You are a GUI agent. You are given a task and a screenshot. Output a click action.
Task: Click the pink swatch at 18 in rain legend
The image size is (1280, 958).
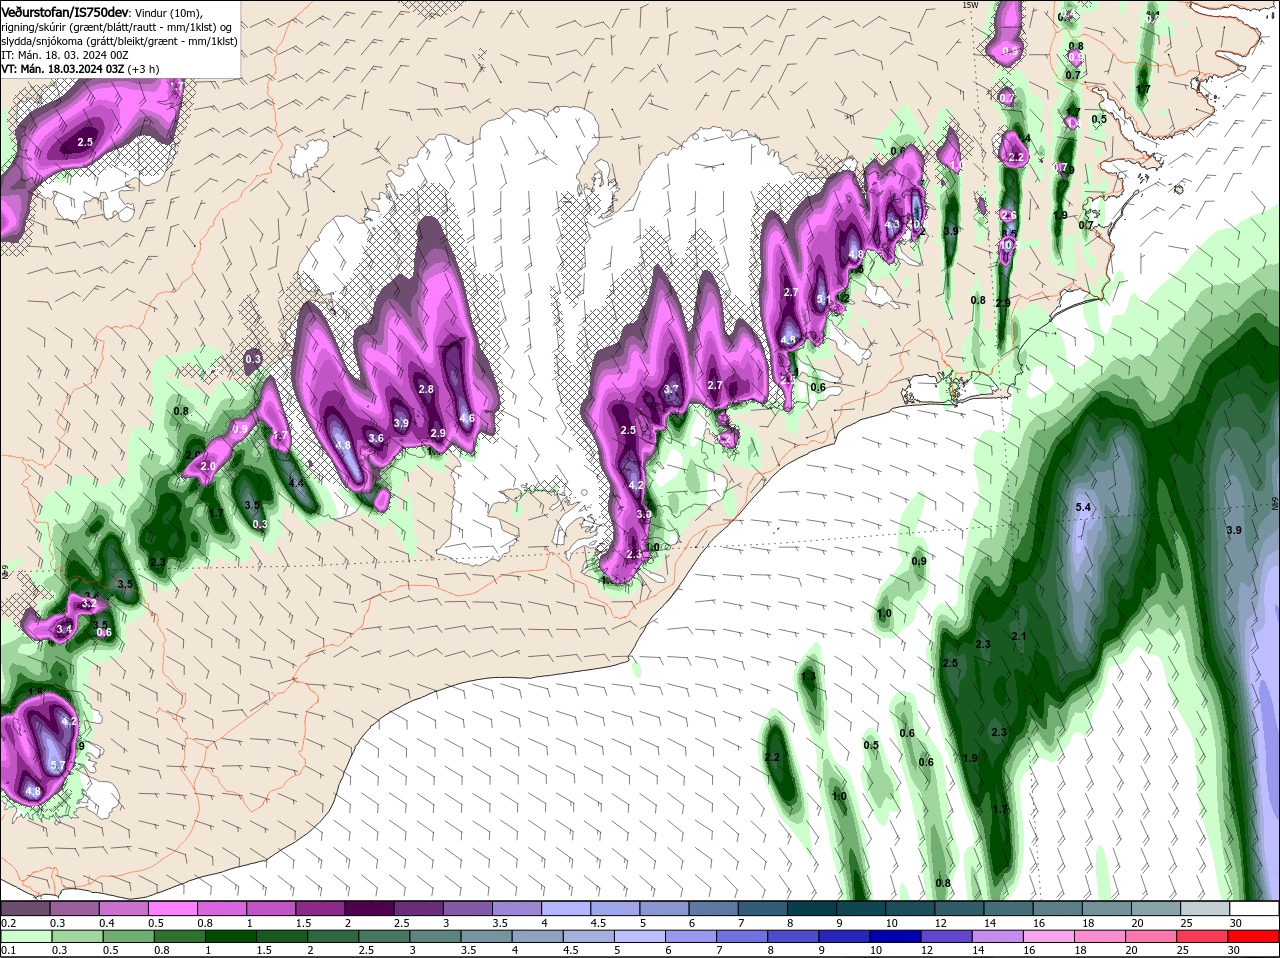[1101, 937]
